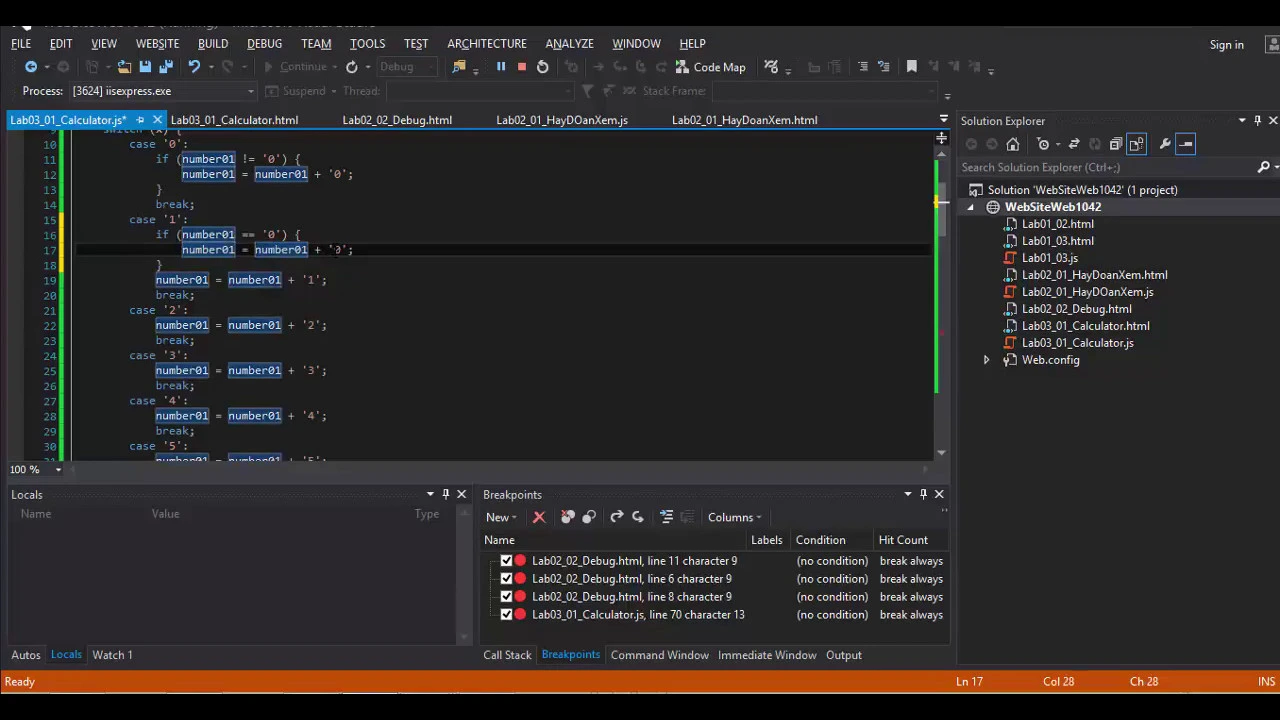The height and width of the screenshot is (720, 1280).
Task: Undo the last edit
Action: 194,67
